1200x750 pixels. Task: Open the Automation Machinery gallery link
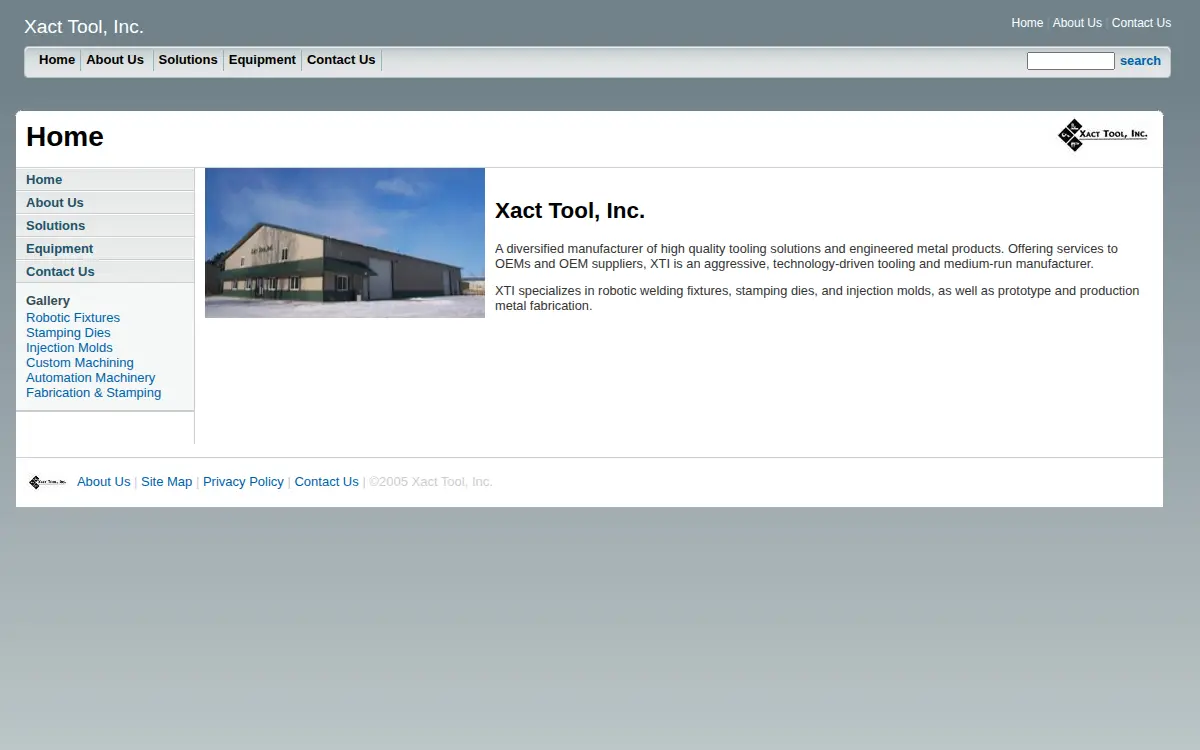coord(90,378)
